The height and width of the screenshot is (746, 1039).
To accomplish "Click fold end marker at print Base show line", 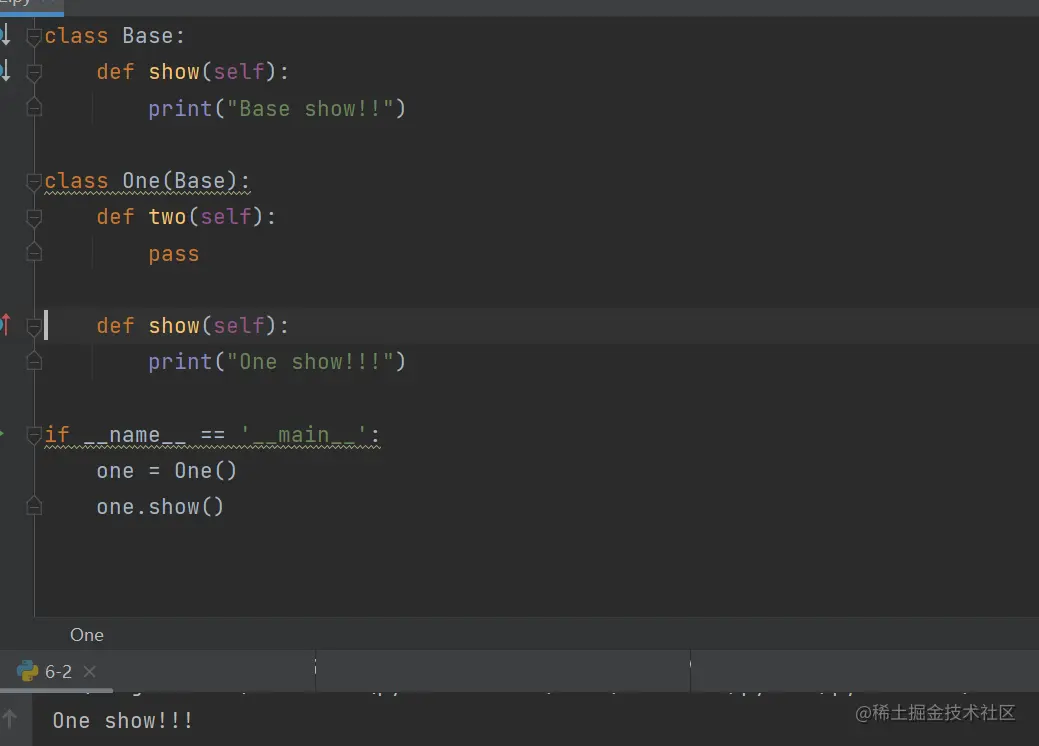I will [x=34, y=107].
